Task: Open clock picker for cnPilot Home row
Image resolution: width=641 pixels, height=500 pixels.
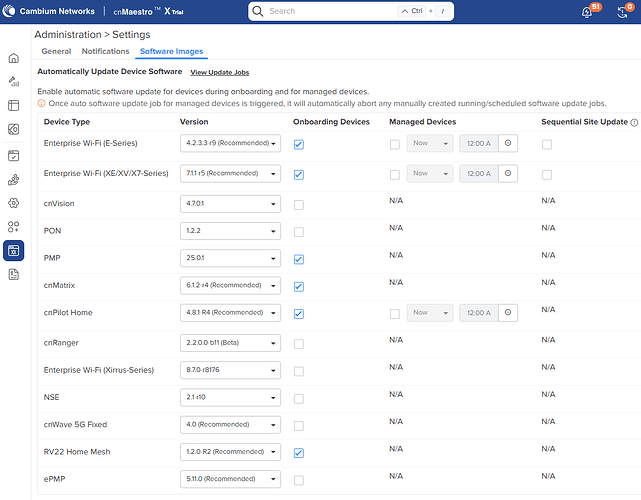Action: click(508, 312)
